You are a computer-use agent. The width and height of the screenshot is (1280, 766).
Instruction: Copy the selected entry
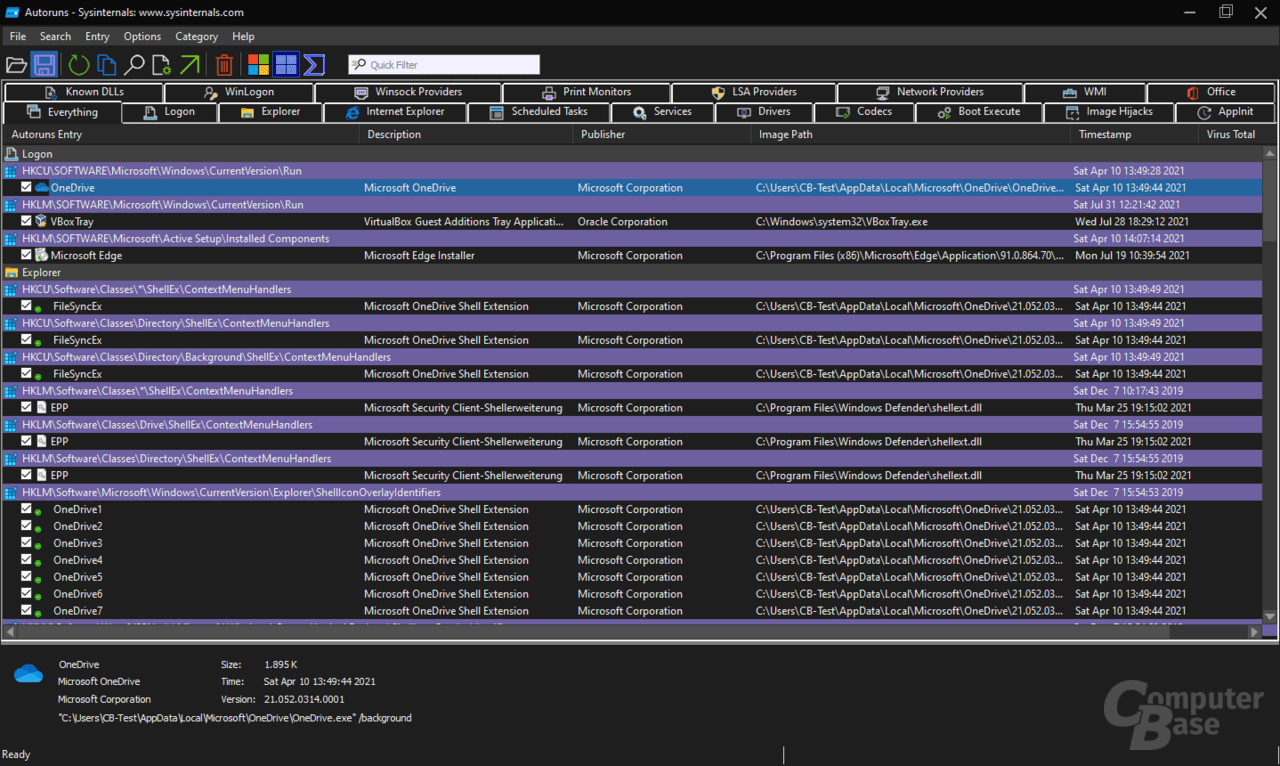coord(106,64)
